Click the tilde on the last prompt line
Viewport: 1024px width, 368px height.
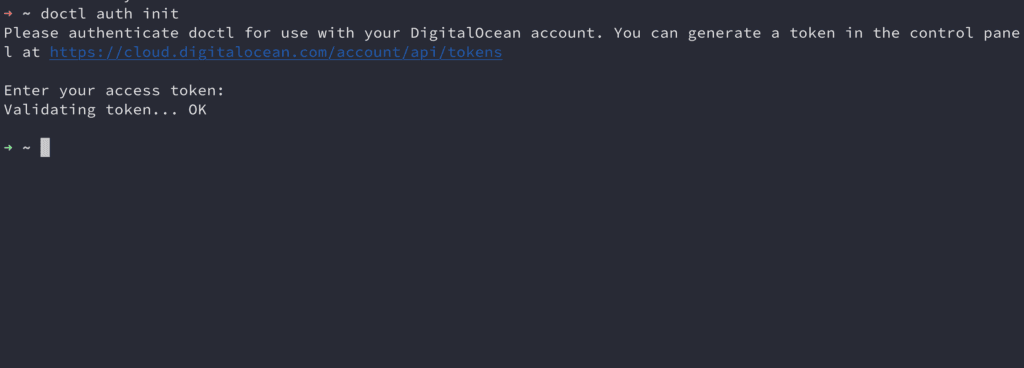click(x=27, y=148)
